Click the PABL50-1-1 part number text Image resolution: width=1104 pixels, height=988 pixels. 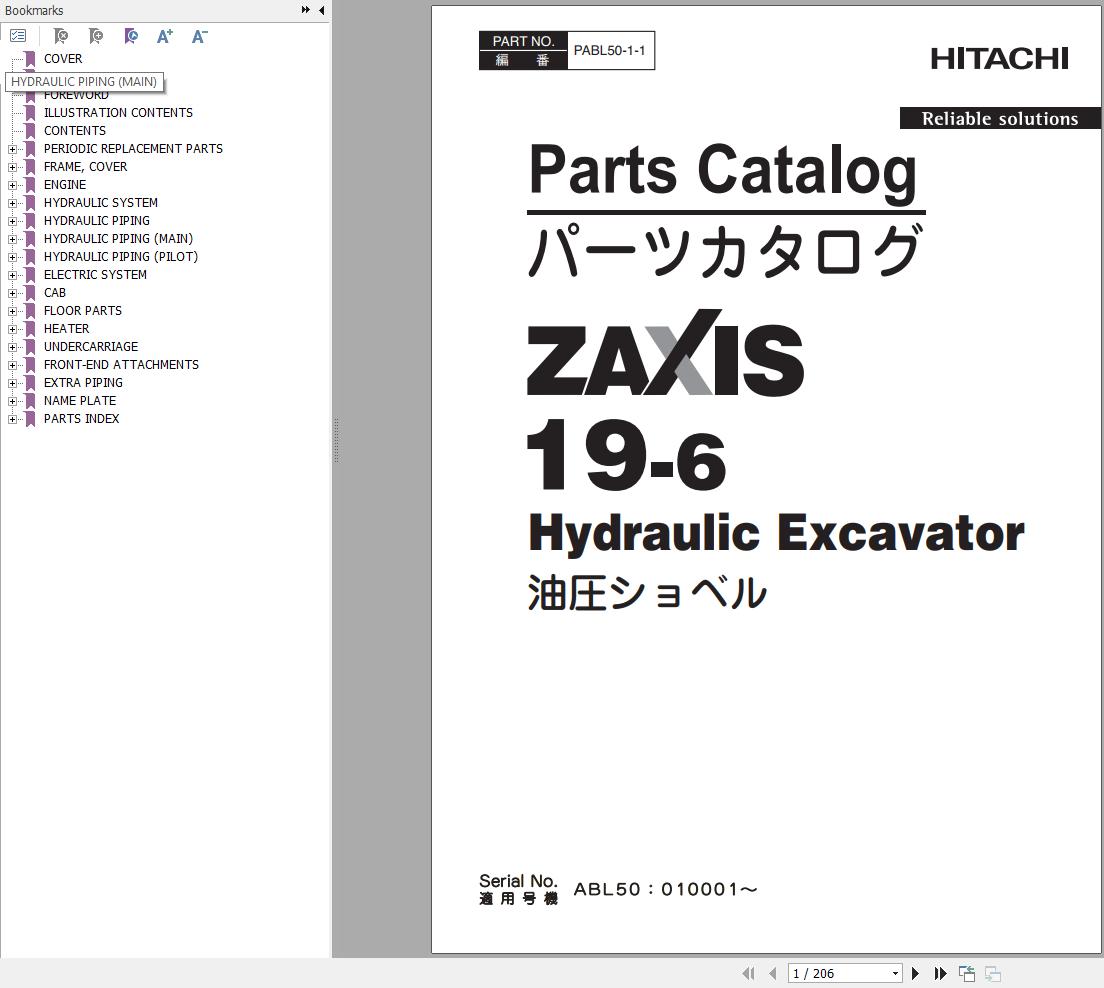(609, 51)
